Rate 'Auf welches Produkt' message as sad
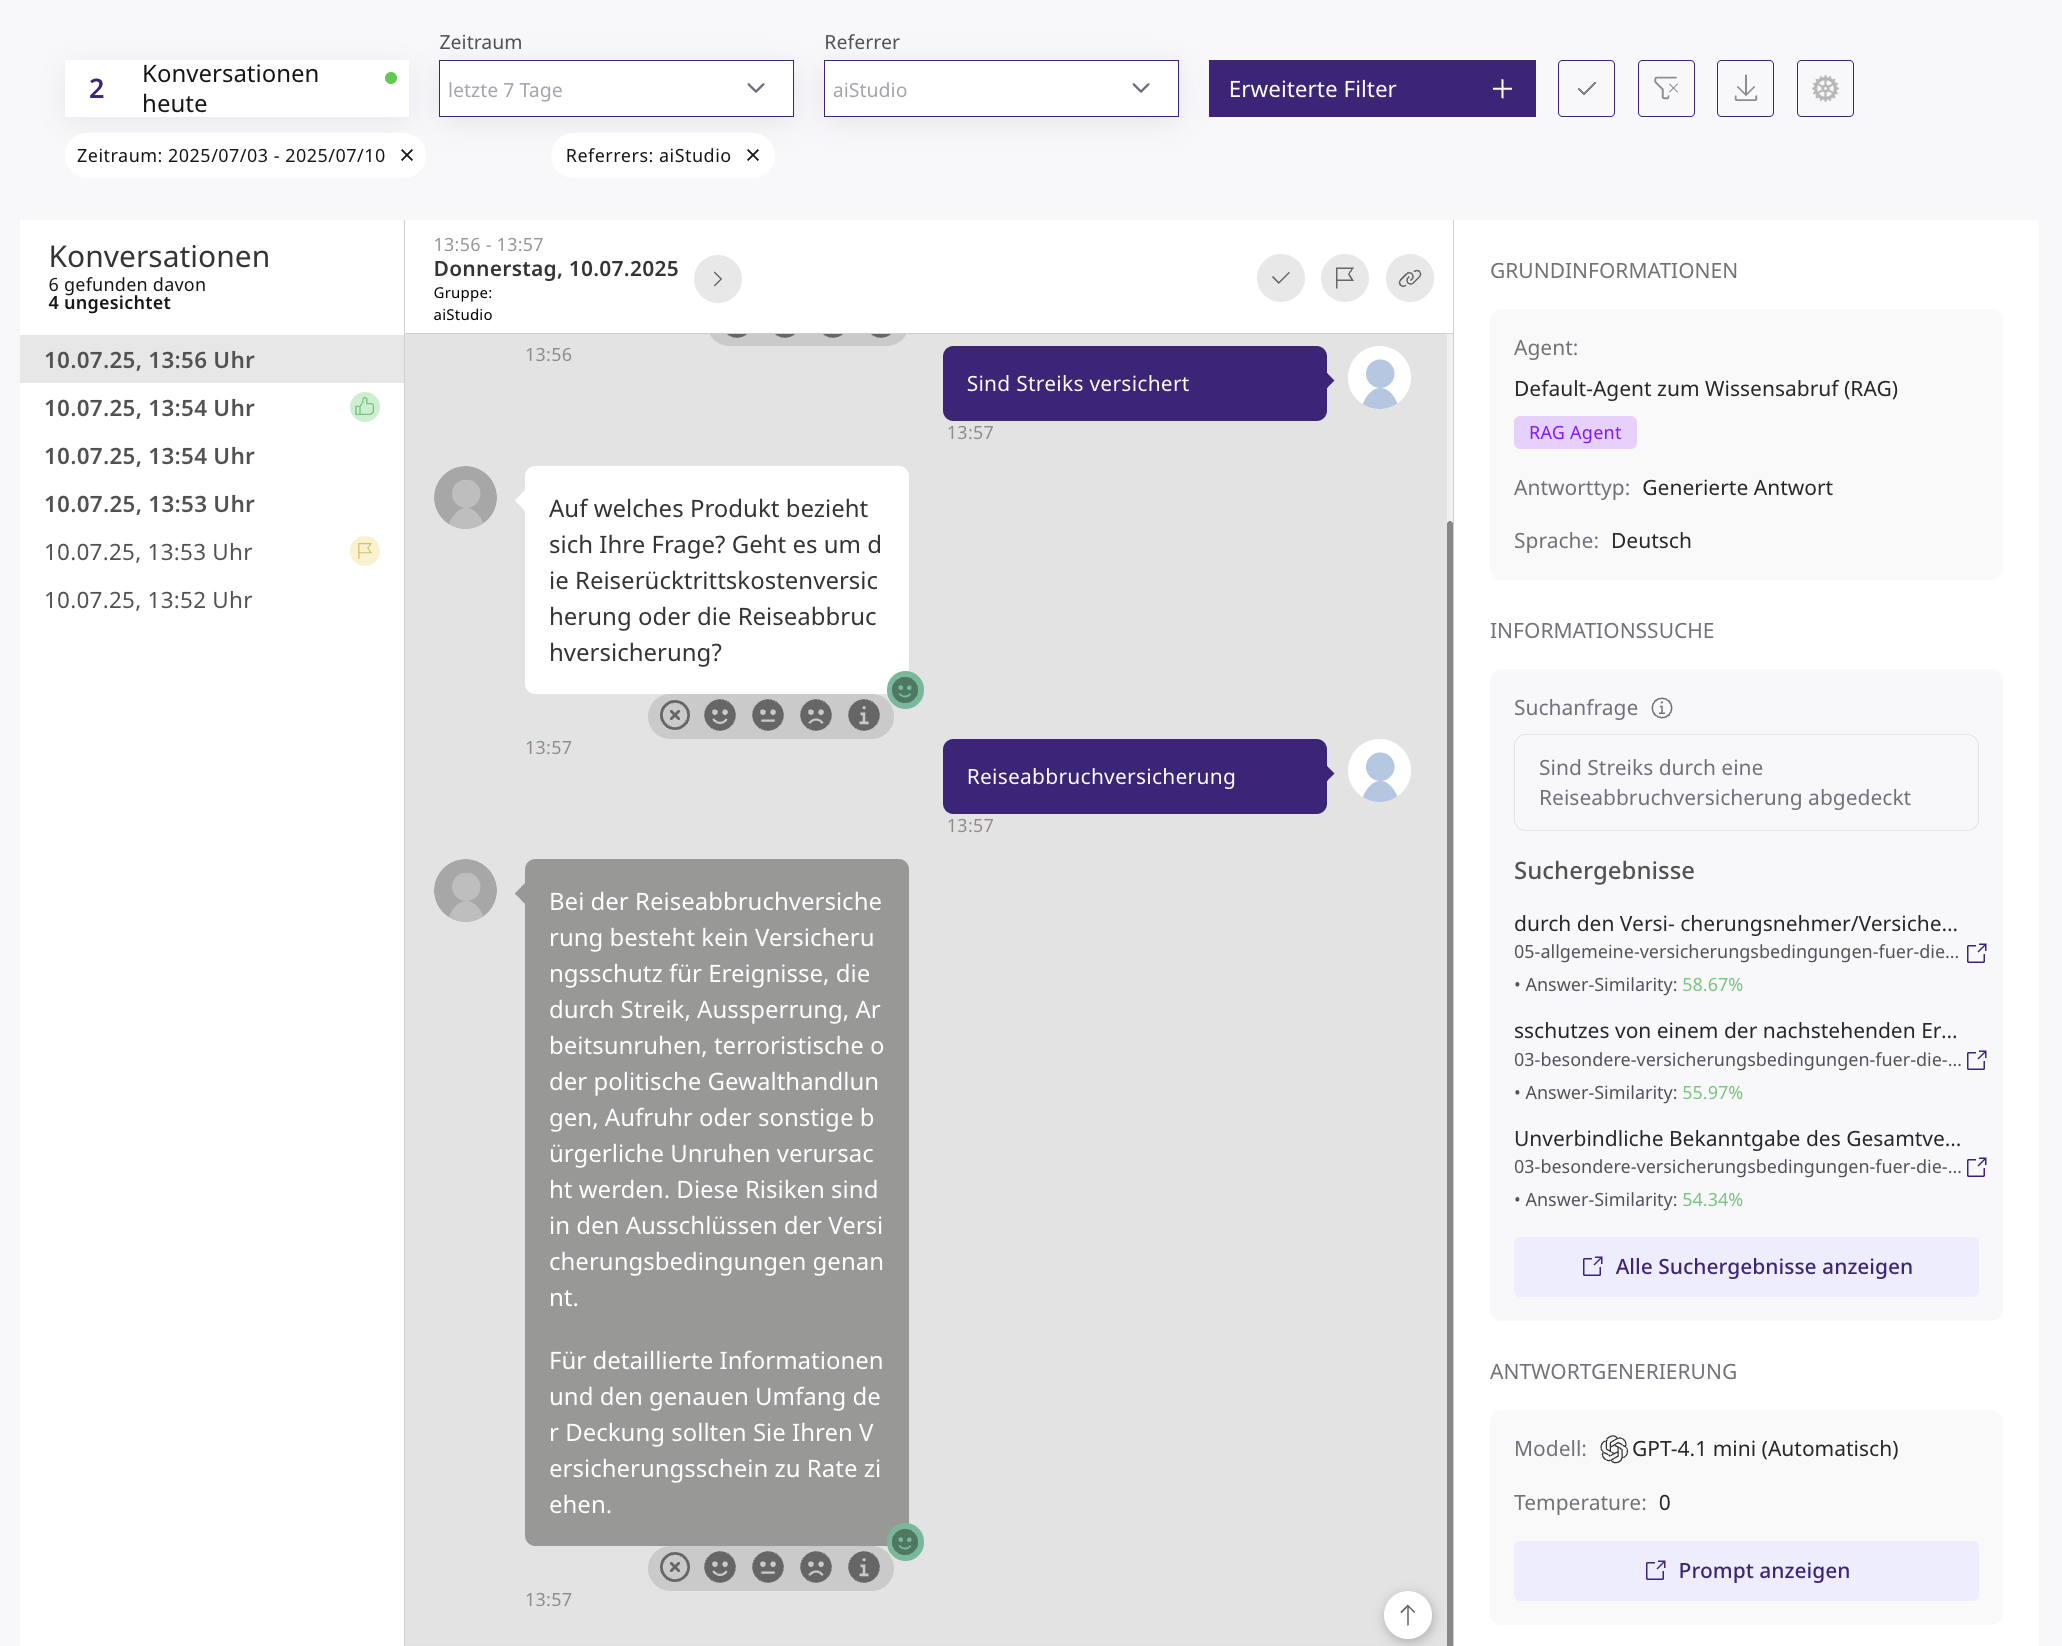Image resolution: width=2062 pixels, height=1646 pixels. (816, 715)
